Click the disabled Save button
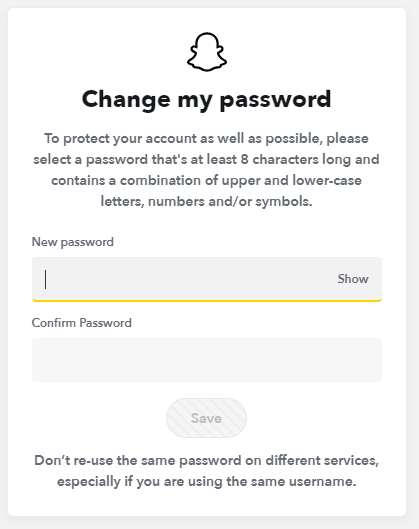 click(x=206, y=418)
